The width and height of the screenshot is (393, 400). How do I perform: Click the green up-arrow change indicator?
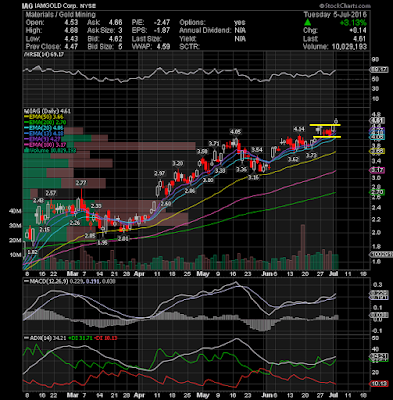coord(307,22)
